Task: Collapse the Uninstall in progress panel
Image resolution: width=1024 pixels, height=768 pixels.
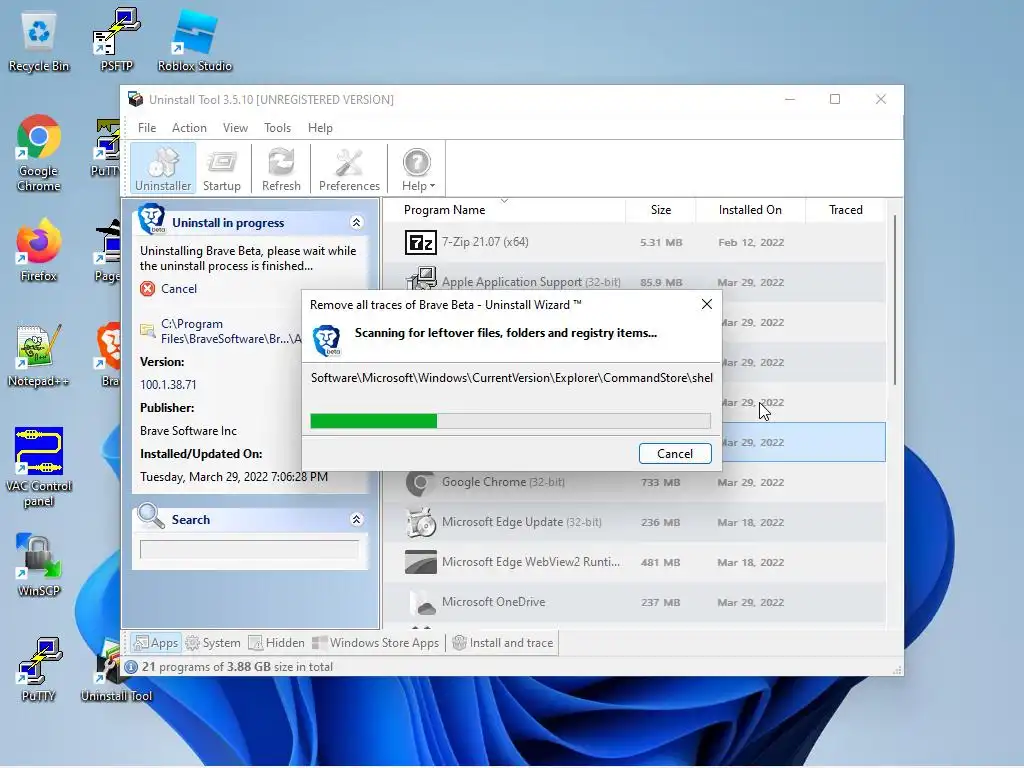Action: tap(356, 223)
